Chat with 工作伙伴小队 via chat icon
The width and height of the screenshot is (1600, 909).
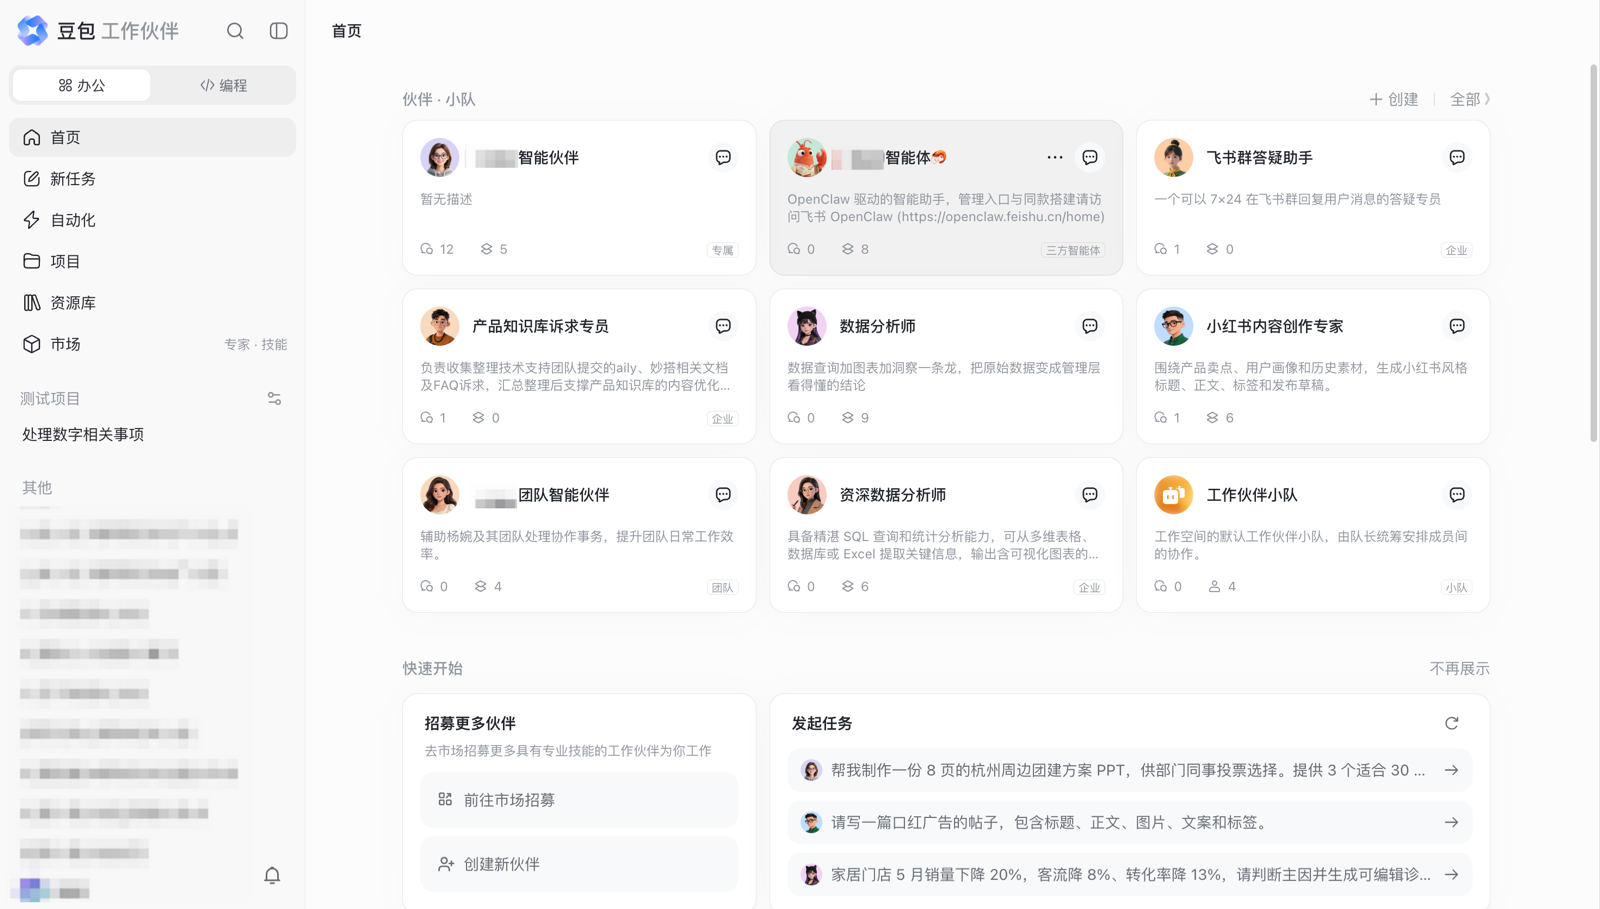point(1457,495)
